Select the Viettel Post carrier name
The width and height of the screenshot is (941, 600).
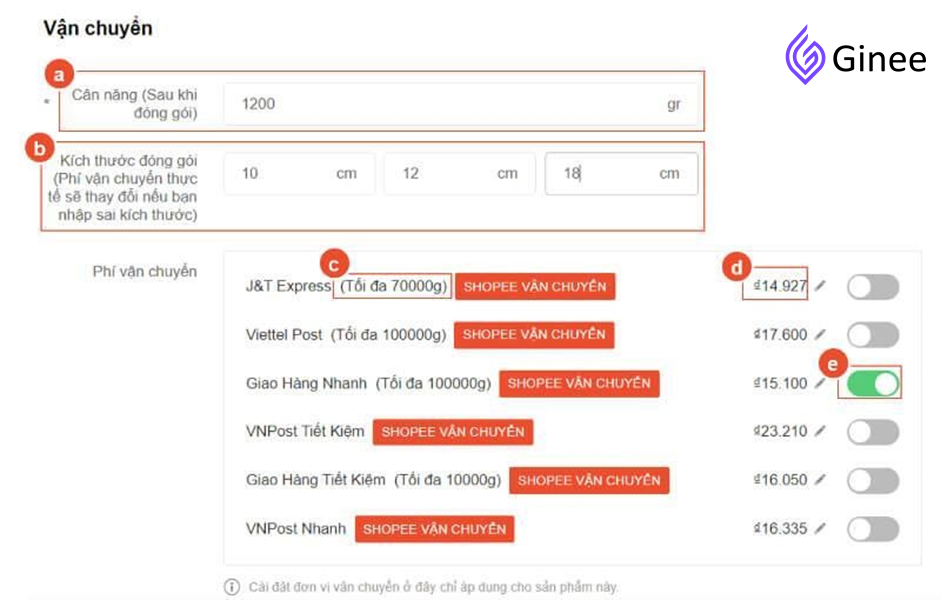[x=284, y=335]
